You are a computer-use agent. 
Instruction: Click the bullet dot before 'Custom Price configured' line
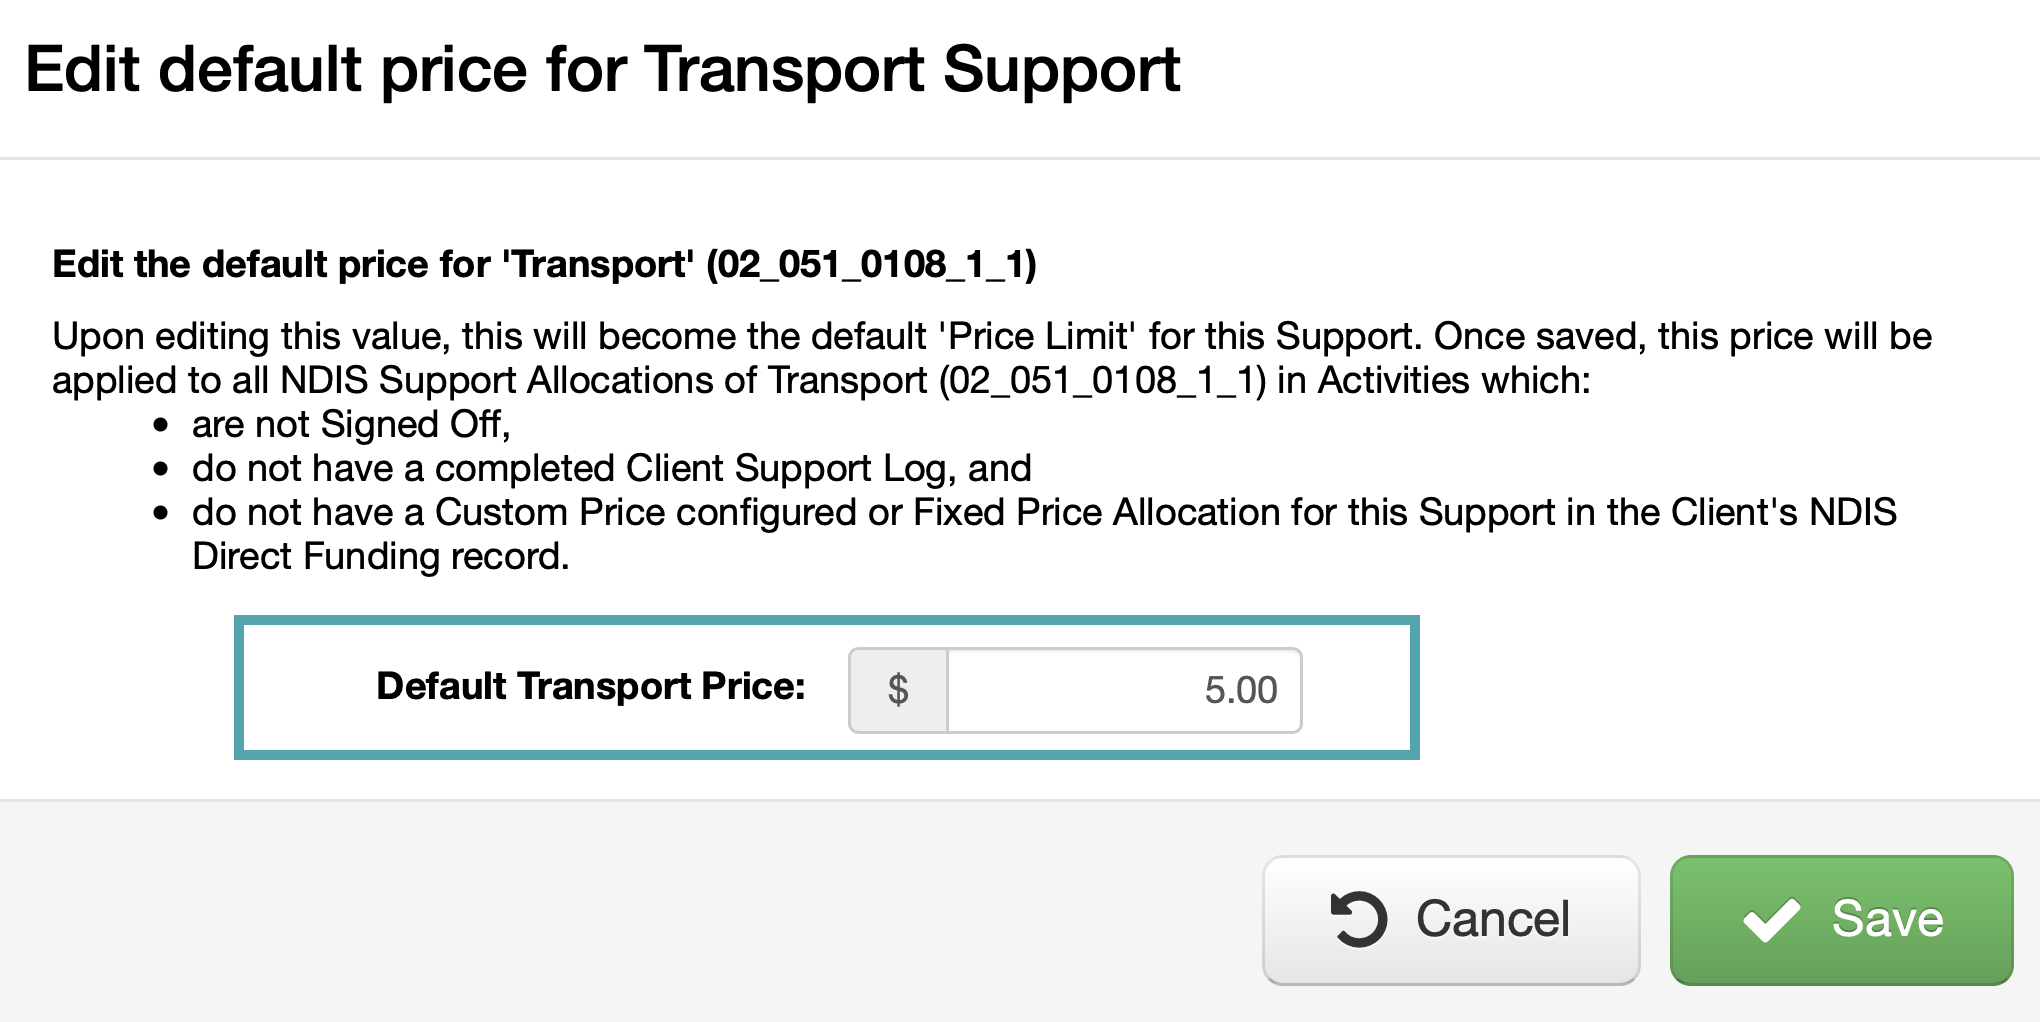tap(161, 514)
